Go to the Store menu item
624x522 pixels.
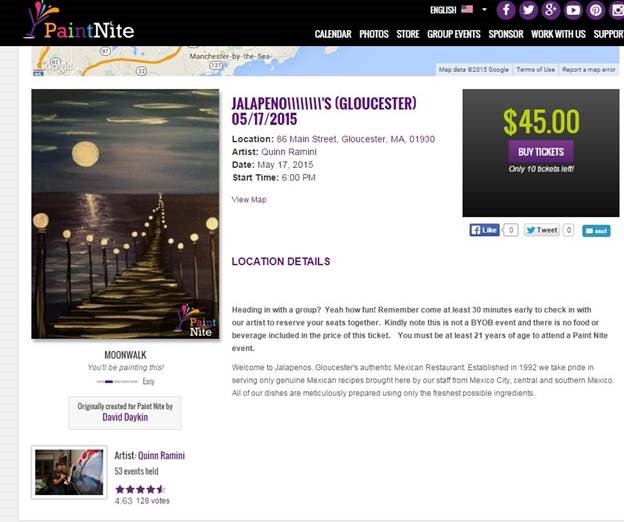click(408, 34)
